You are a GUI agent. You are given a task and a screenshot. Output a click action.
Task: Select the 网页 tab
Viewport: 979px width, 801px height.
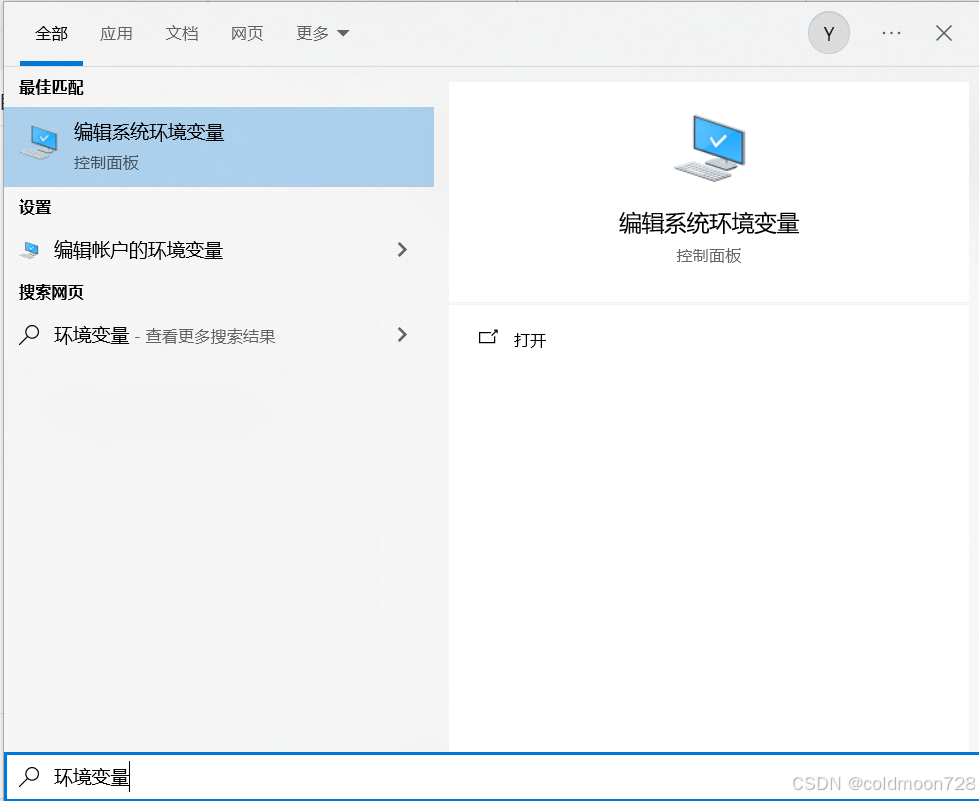pyautogui.click(x=247, y=34)
